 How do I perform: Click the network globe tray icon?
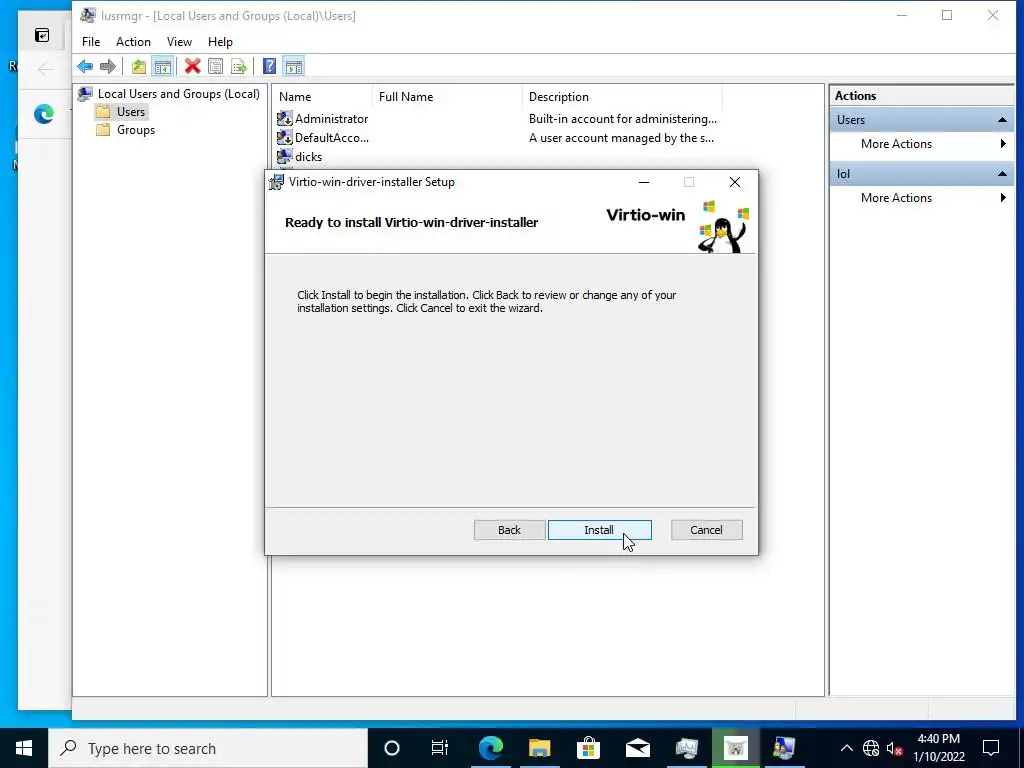pyautogui.click(x=871, y=748)
